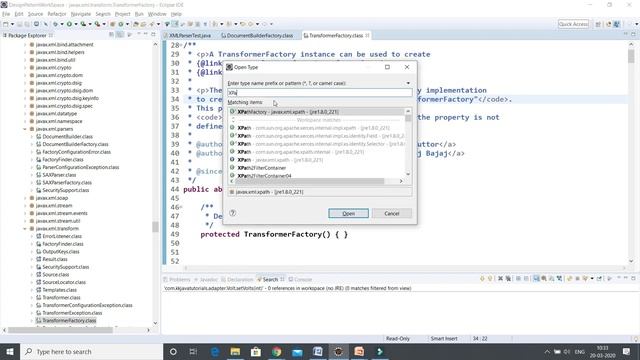Click the Task View taskbar icon
The image size is (640, 360).
click(193, 351)
